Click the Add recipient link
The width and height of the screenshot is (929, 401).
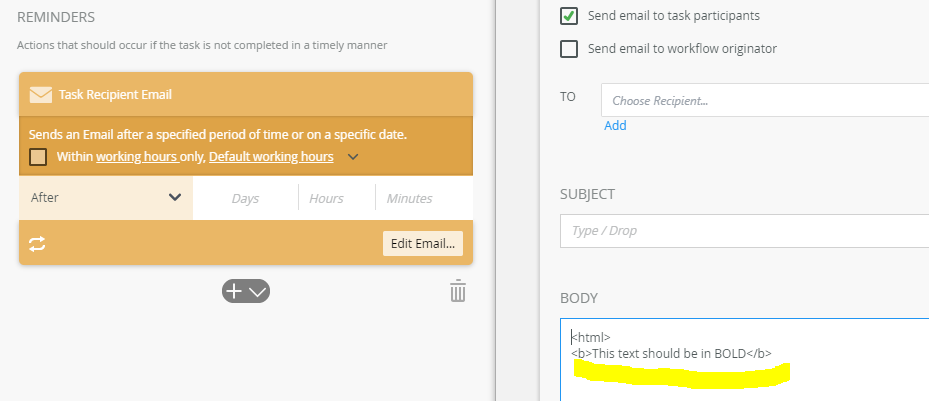point(615,126)
